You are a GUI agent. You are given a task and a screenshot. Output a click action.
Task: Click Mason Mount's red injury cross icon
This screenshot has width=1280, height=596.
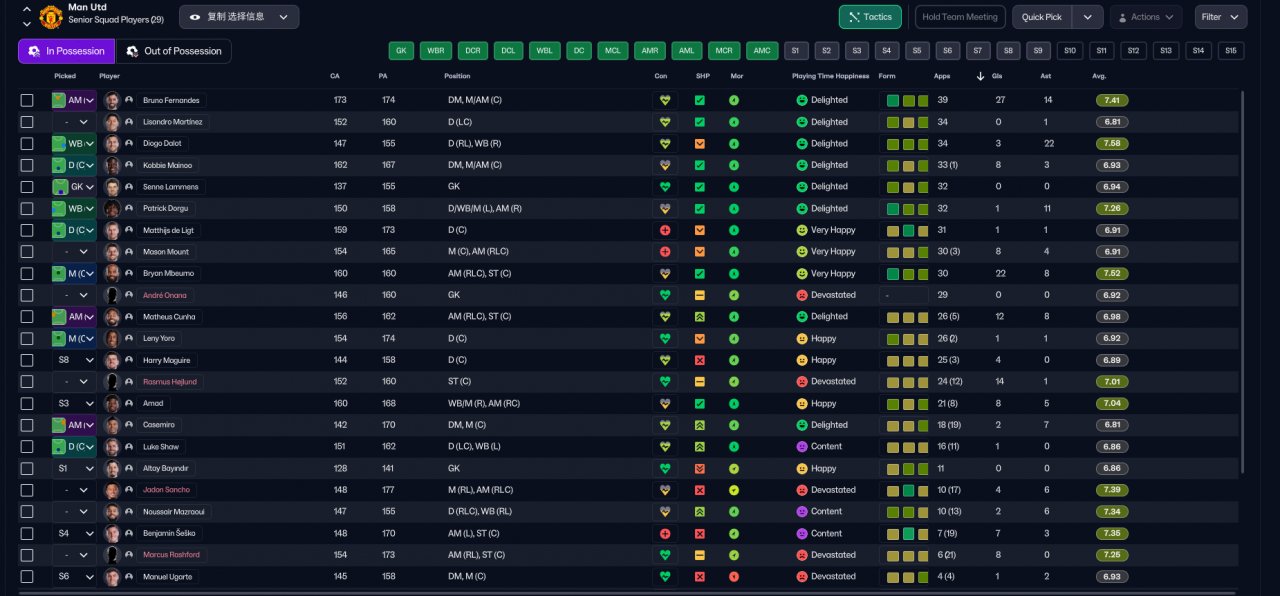(665, 252)
